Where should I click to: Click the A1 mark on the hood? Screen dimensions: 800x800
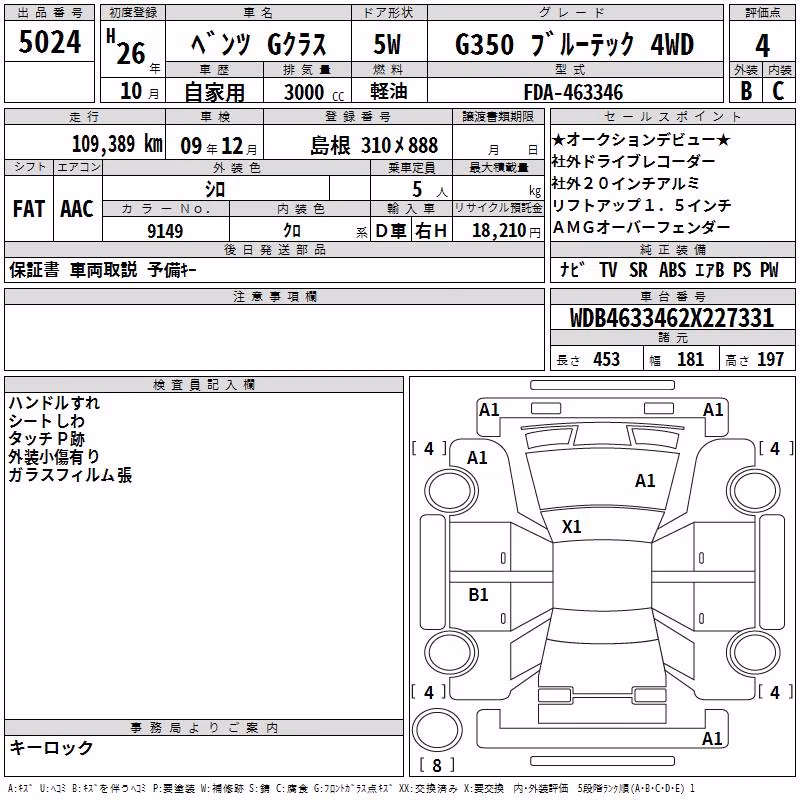[645, 481]
